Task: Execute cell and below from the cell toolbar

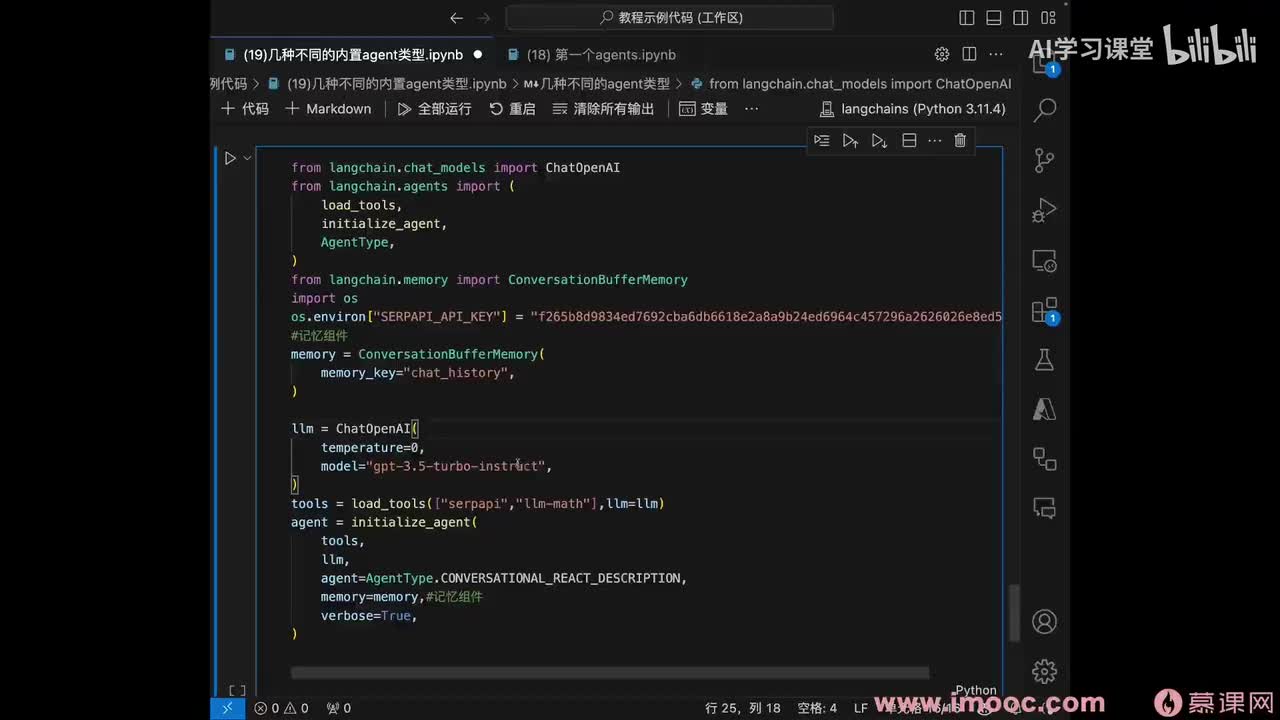Action: tap(879, 141)
